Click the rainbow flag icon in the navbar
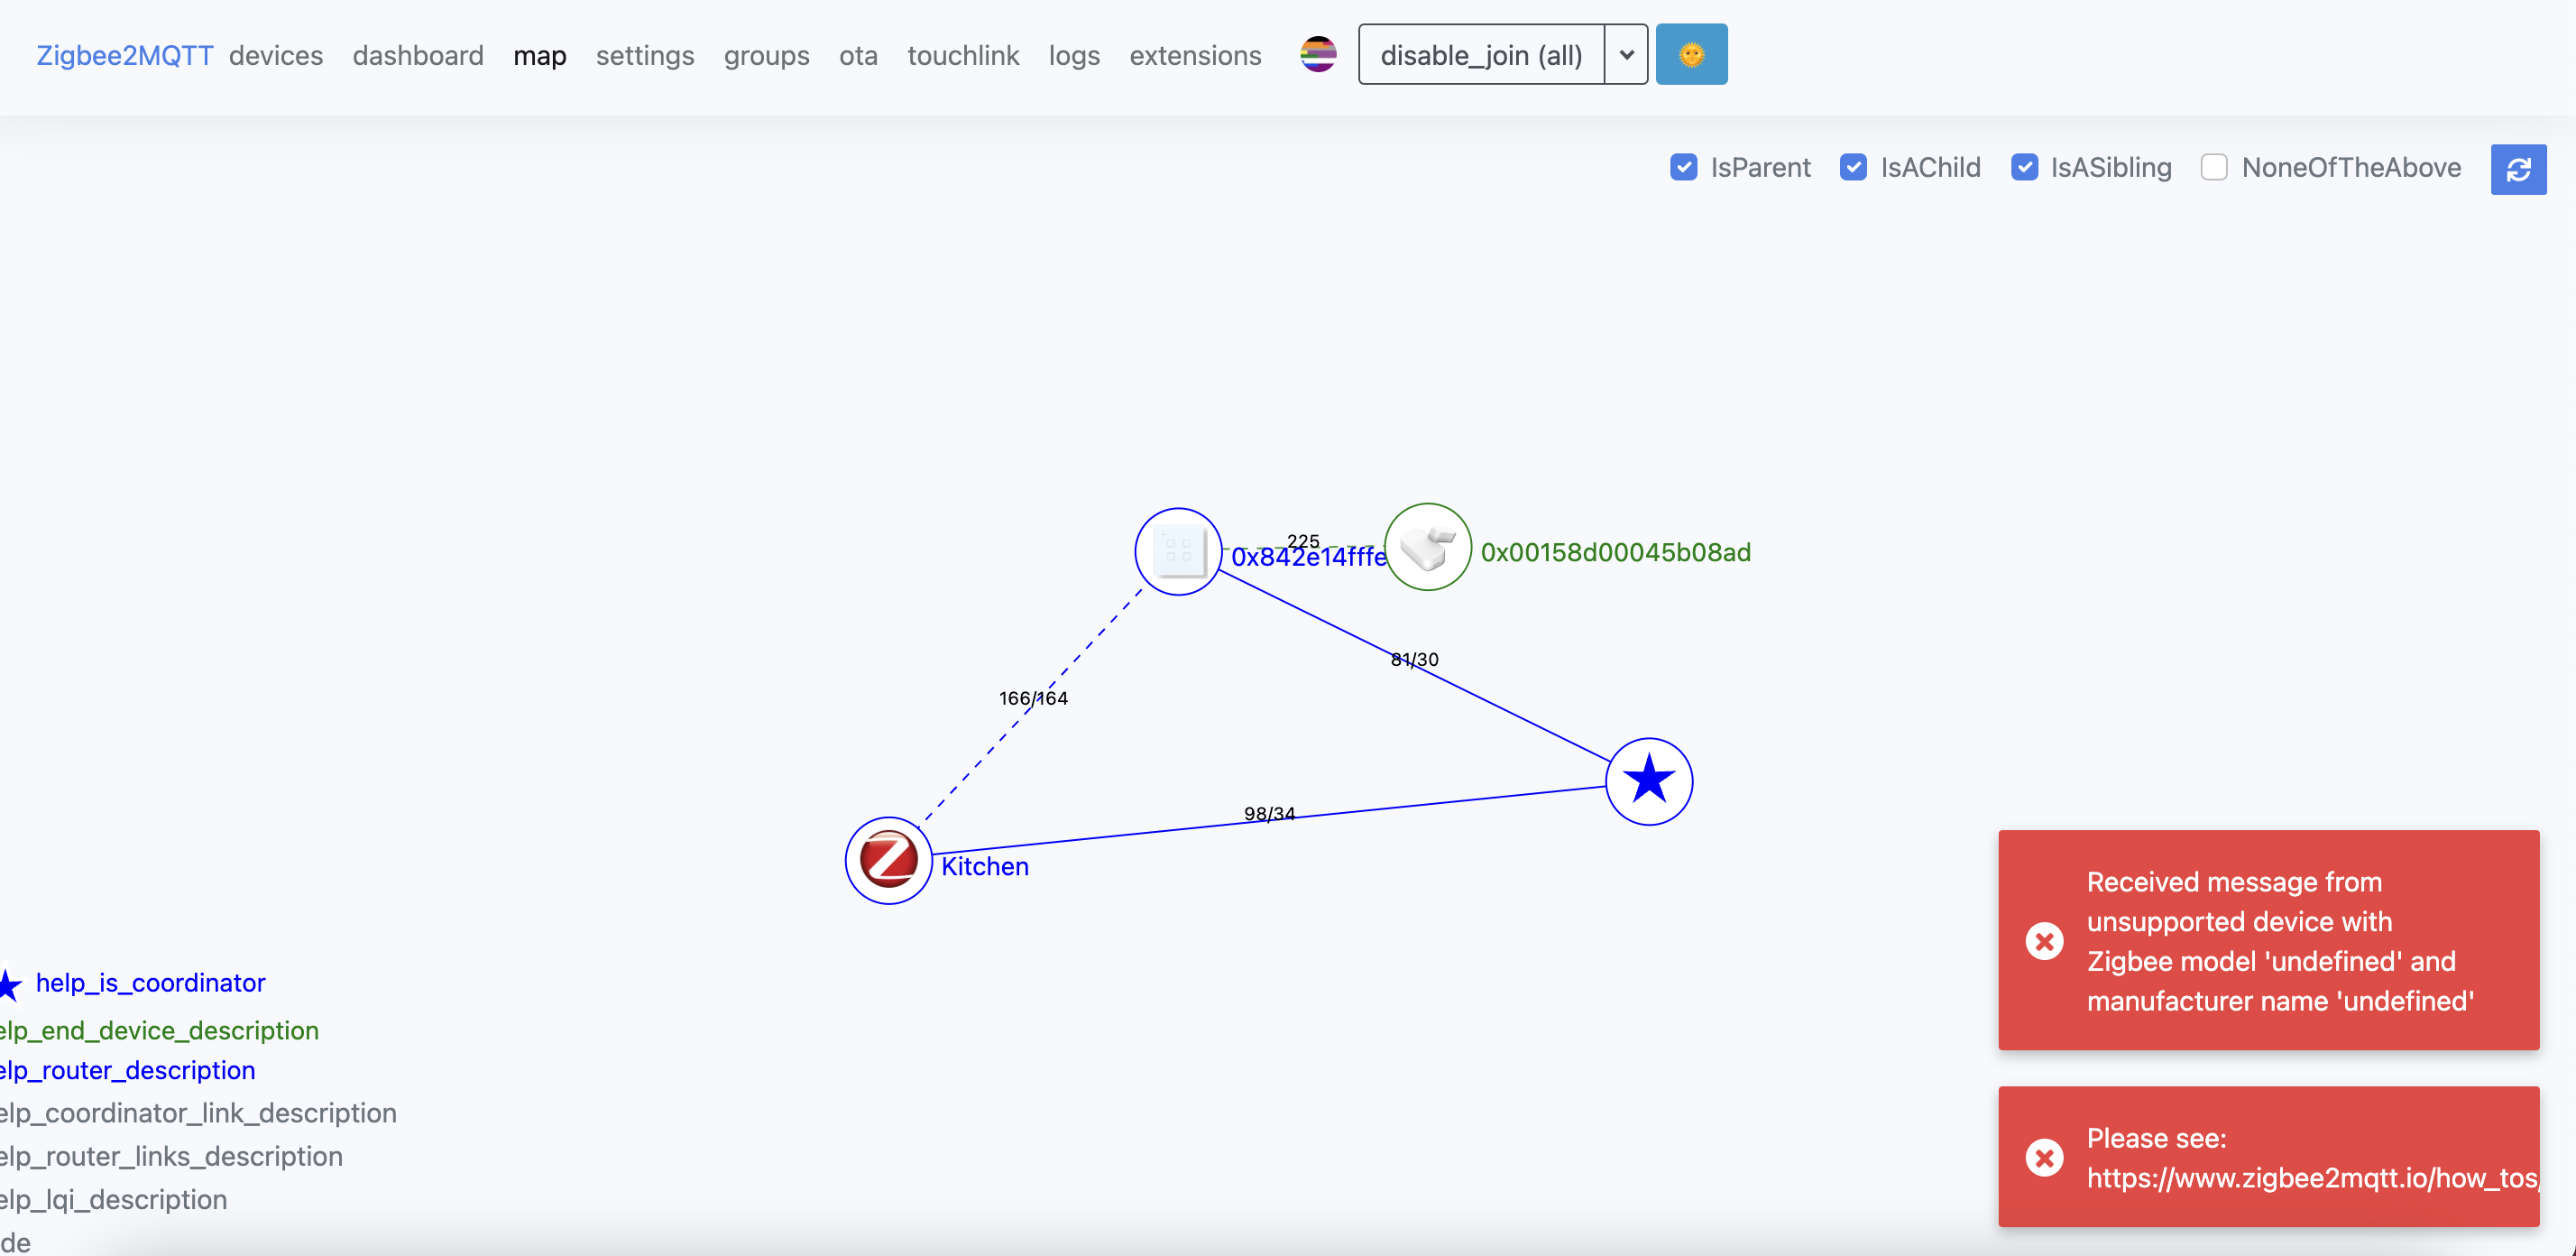This screenshot has height=1256, width=2576. (x=1317, y=54)
